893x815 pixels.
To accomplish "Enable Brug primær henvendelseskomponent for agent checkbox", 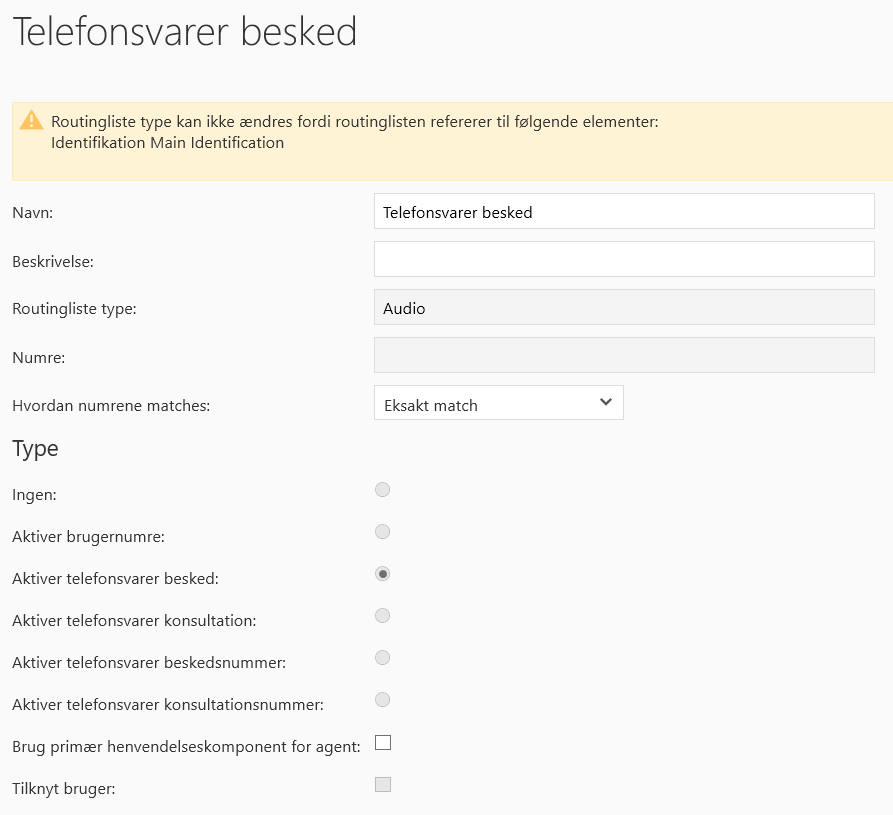I will 382,743.
